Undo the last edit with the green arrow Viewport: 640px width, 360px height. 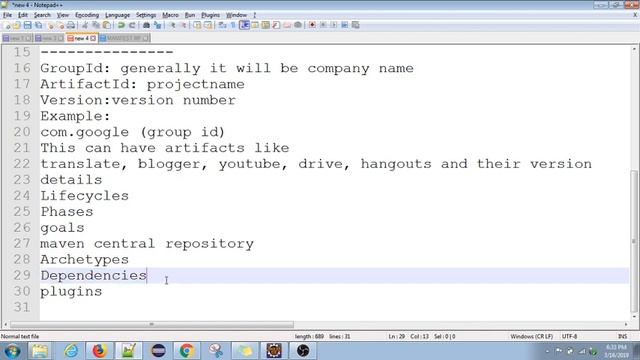[x=121, y=25]
